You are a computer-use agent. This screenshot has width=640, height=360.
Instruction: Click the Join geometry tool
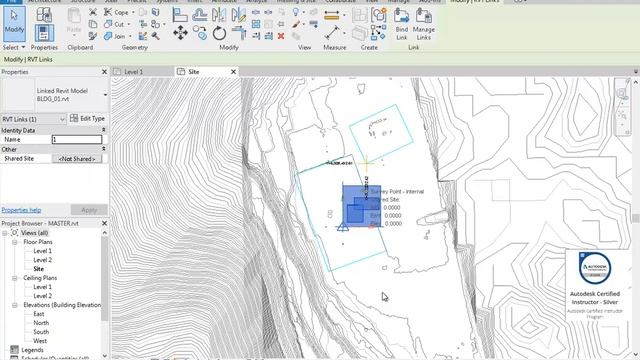pyautogui.click(x=115, y=36)
